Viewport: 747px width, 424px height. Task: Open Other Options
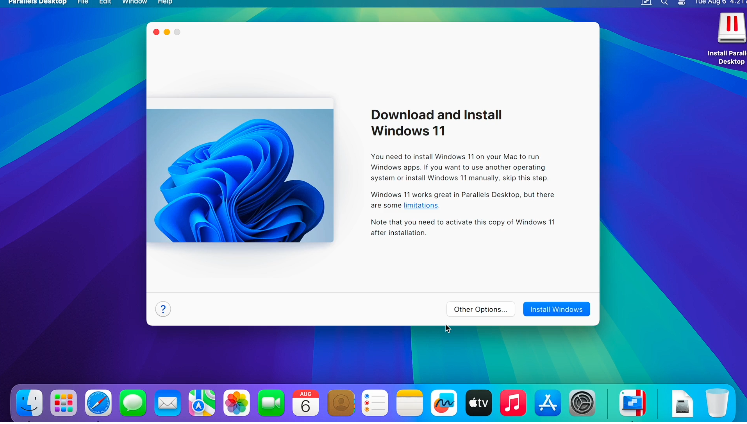tap(482, 309)
